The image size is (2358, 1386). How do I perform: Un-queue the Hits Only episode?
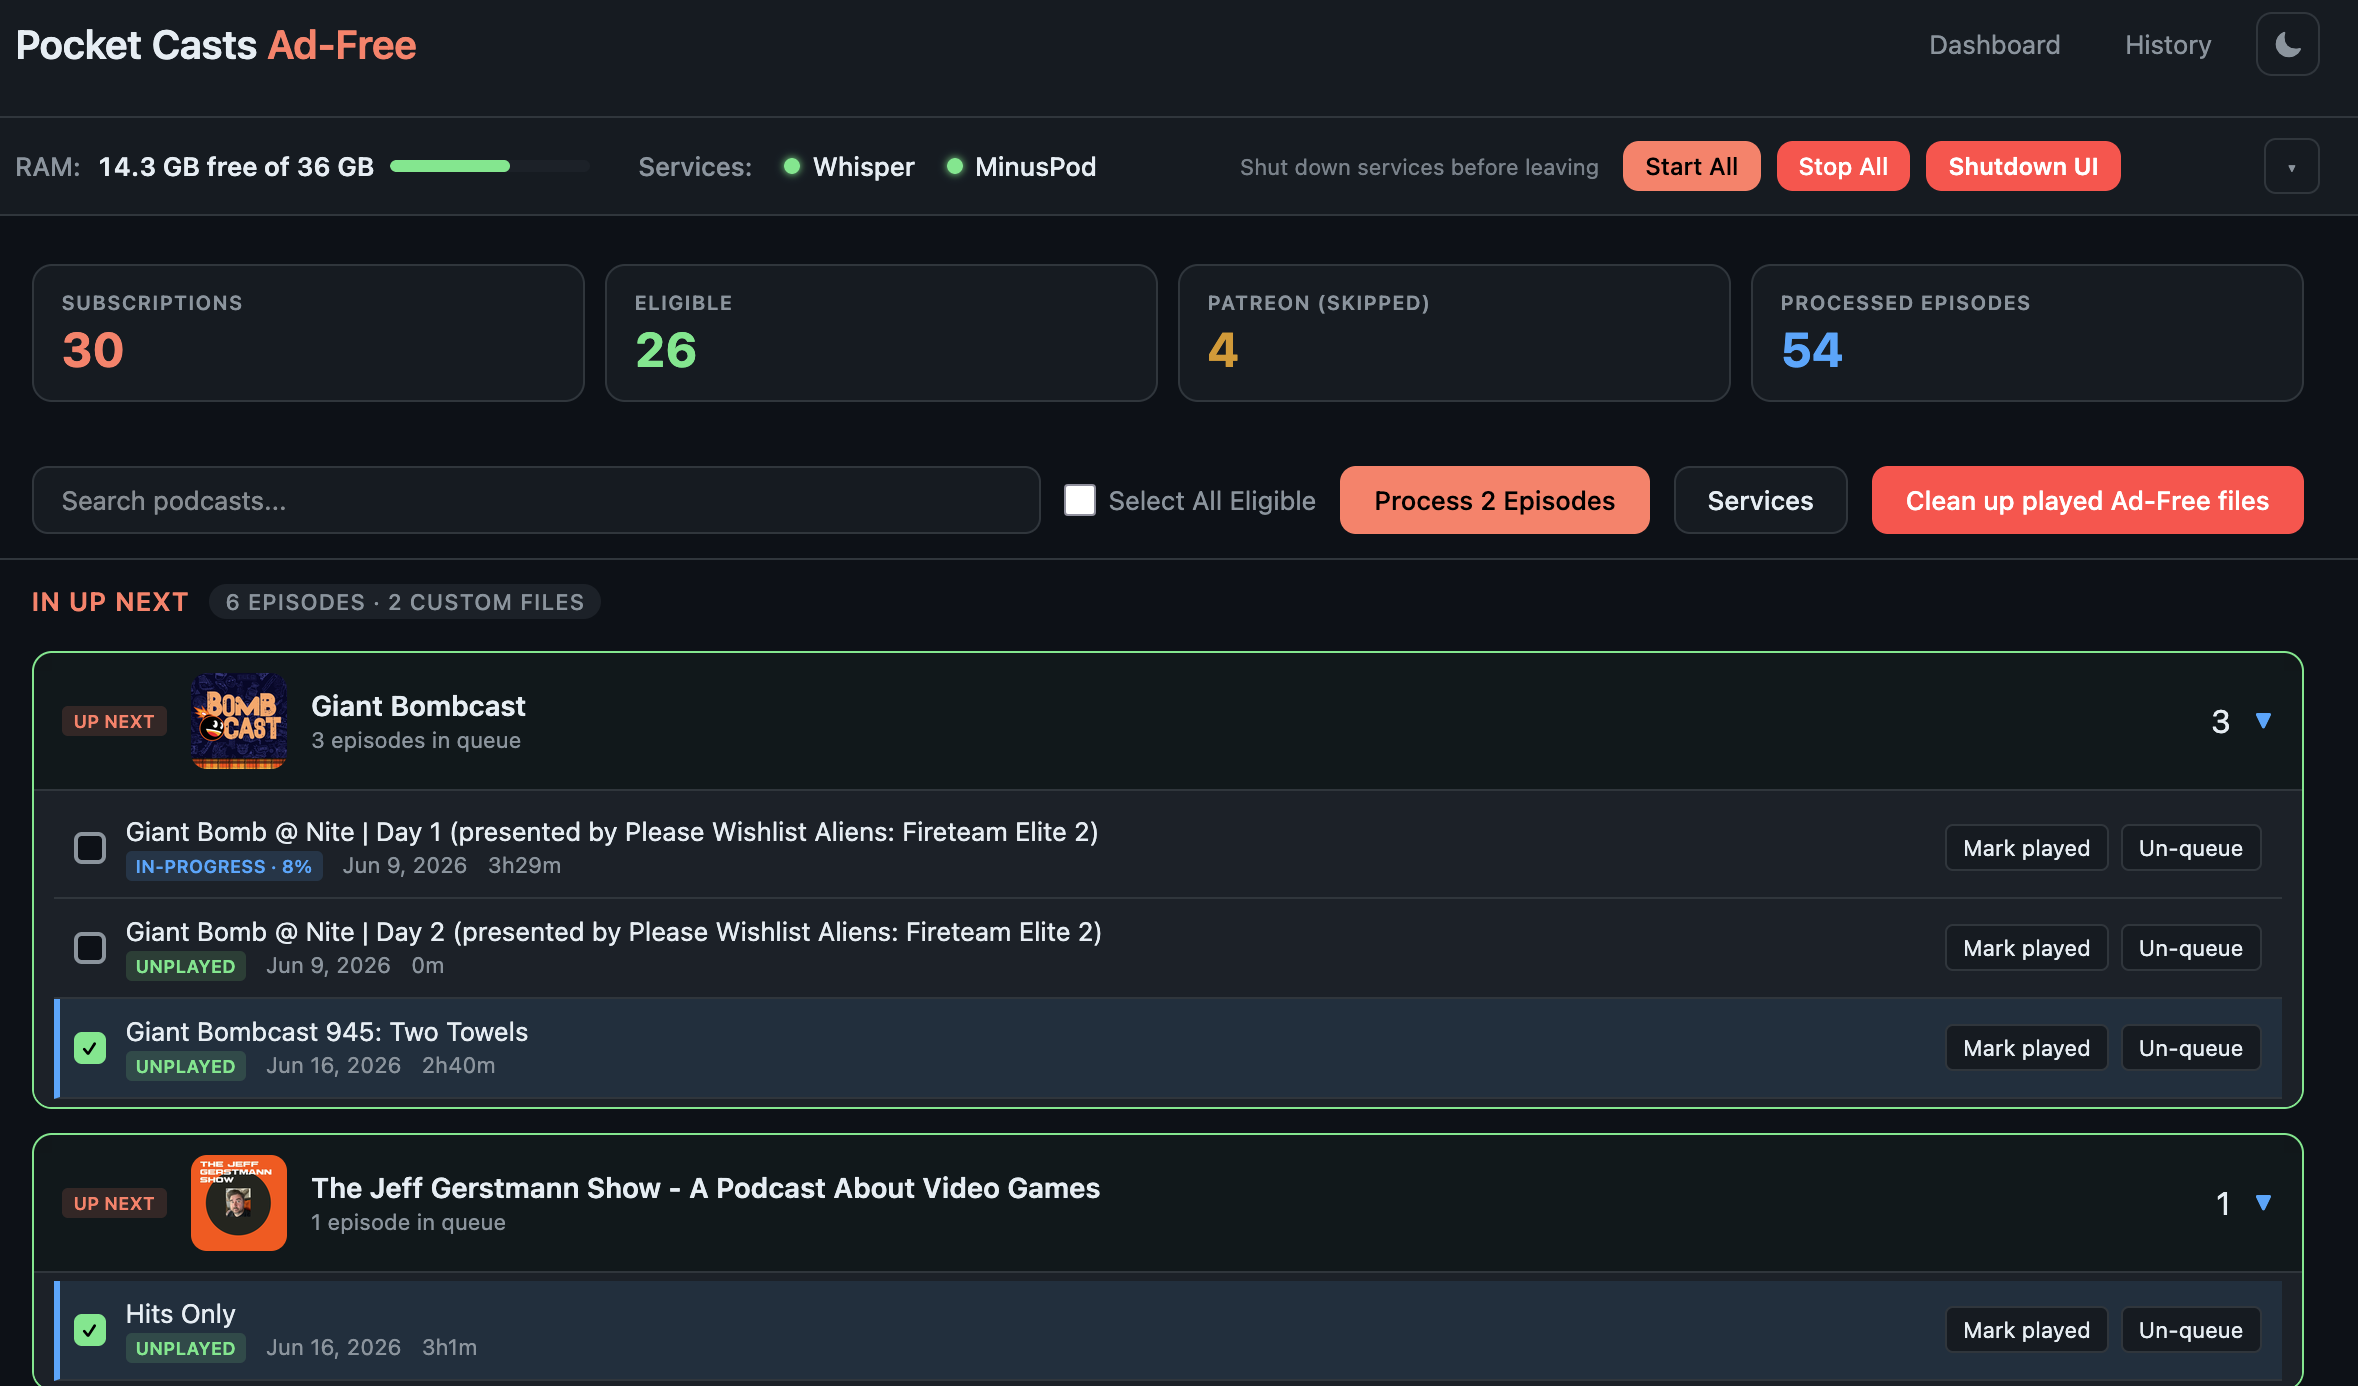point(2190,1330)
